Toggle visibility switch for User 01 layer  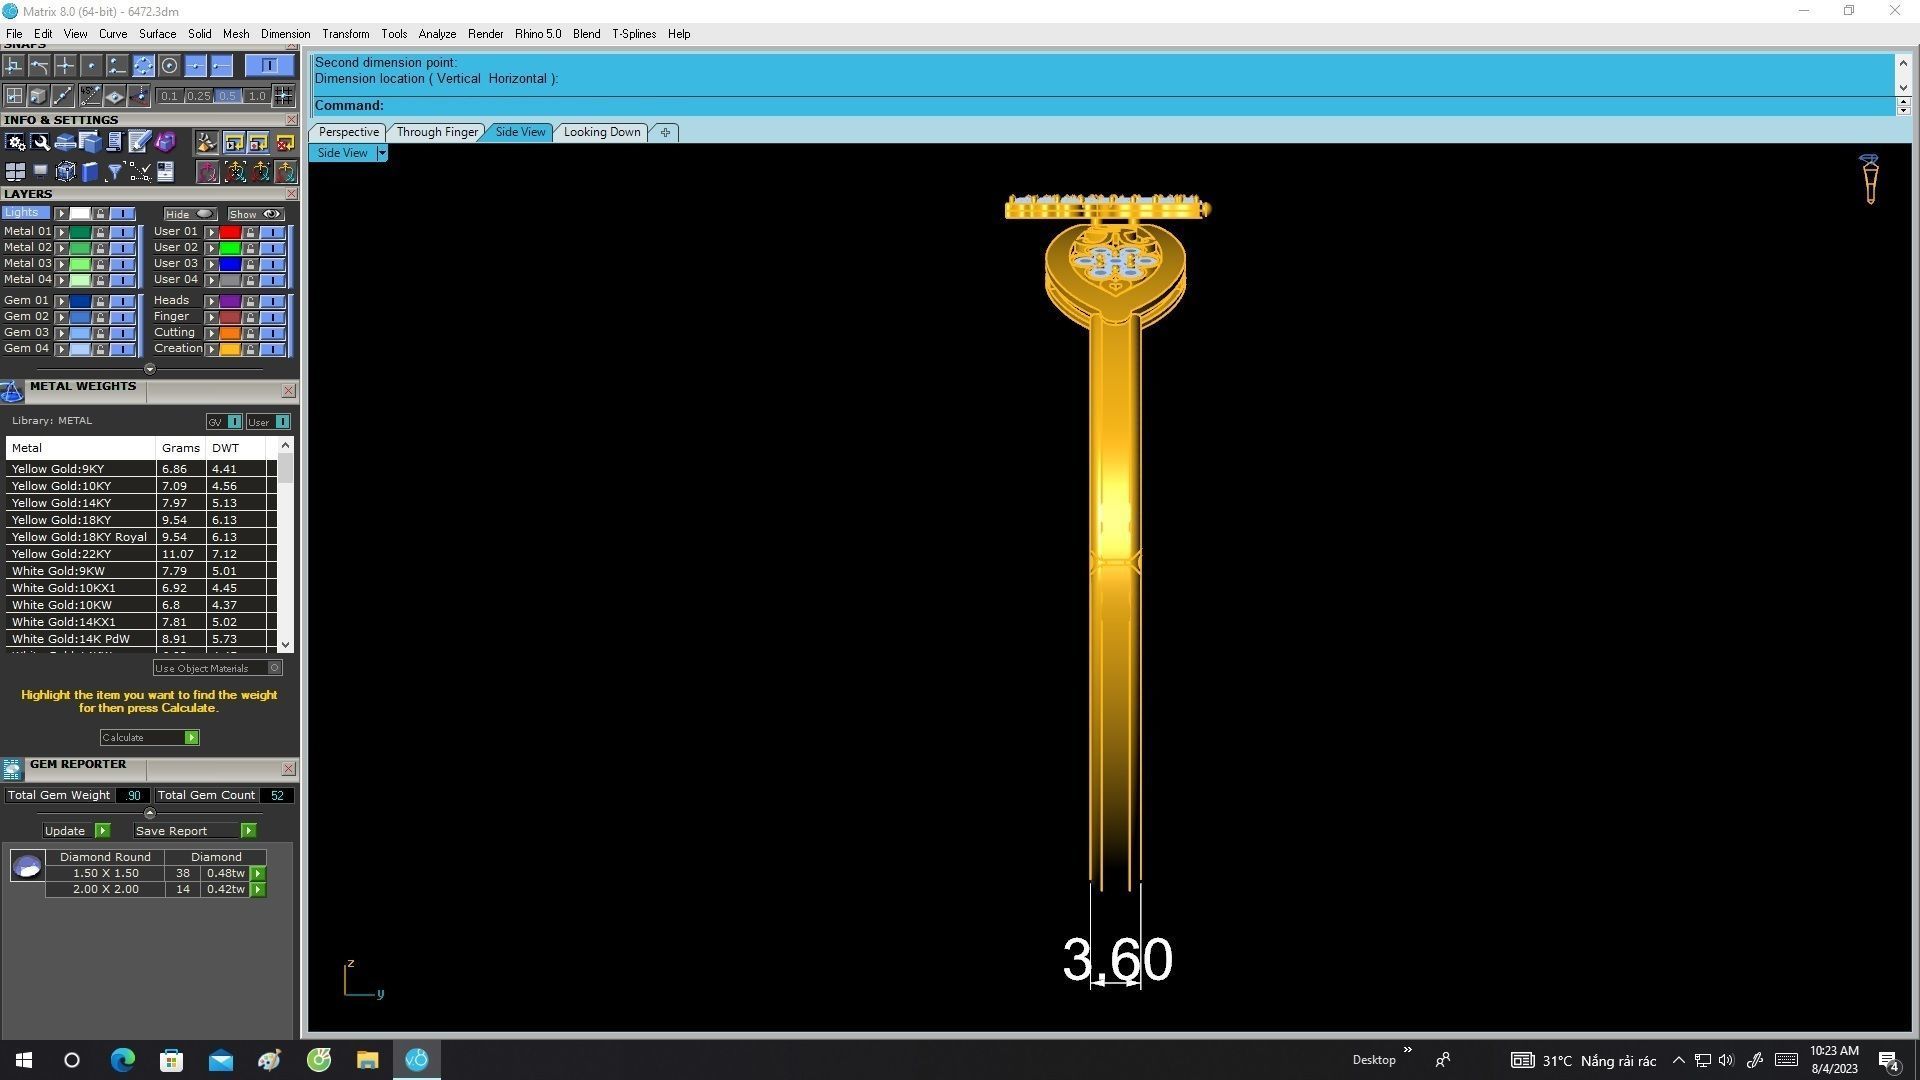pyautogui.click(x=272, y=232)
